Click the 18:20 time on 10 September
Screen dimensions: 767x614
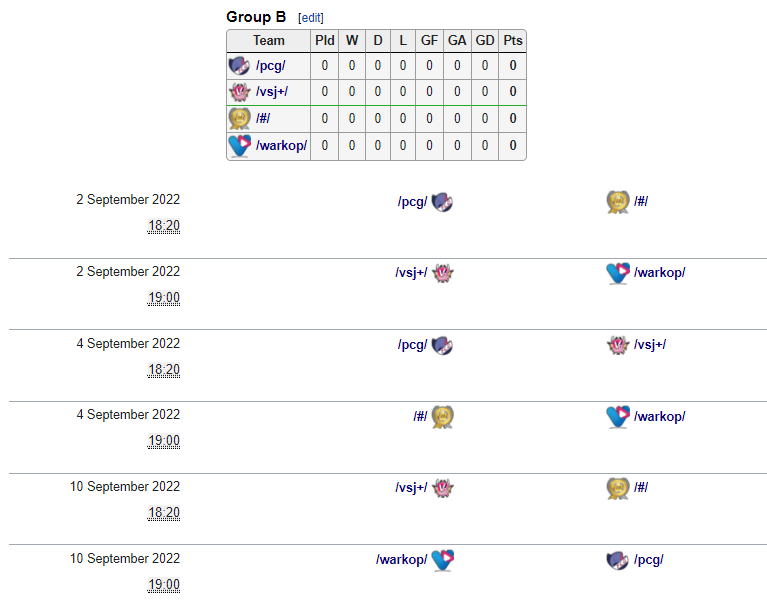pos(164,513)
